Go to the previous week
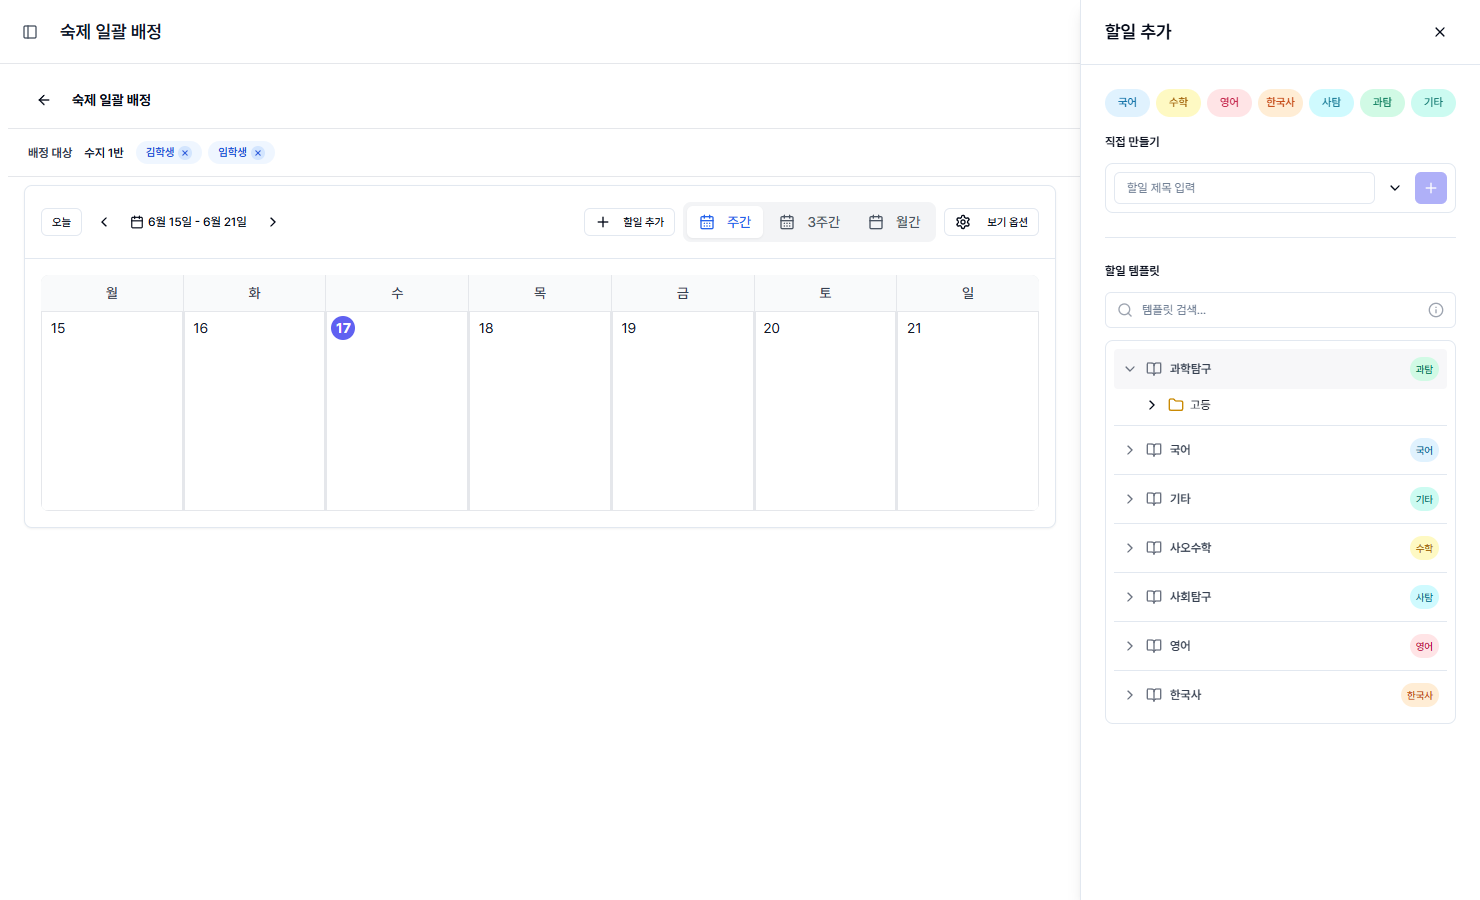This screenshot has height=900, width=1480. click(x=104, y=222)
